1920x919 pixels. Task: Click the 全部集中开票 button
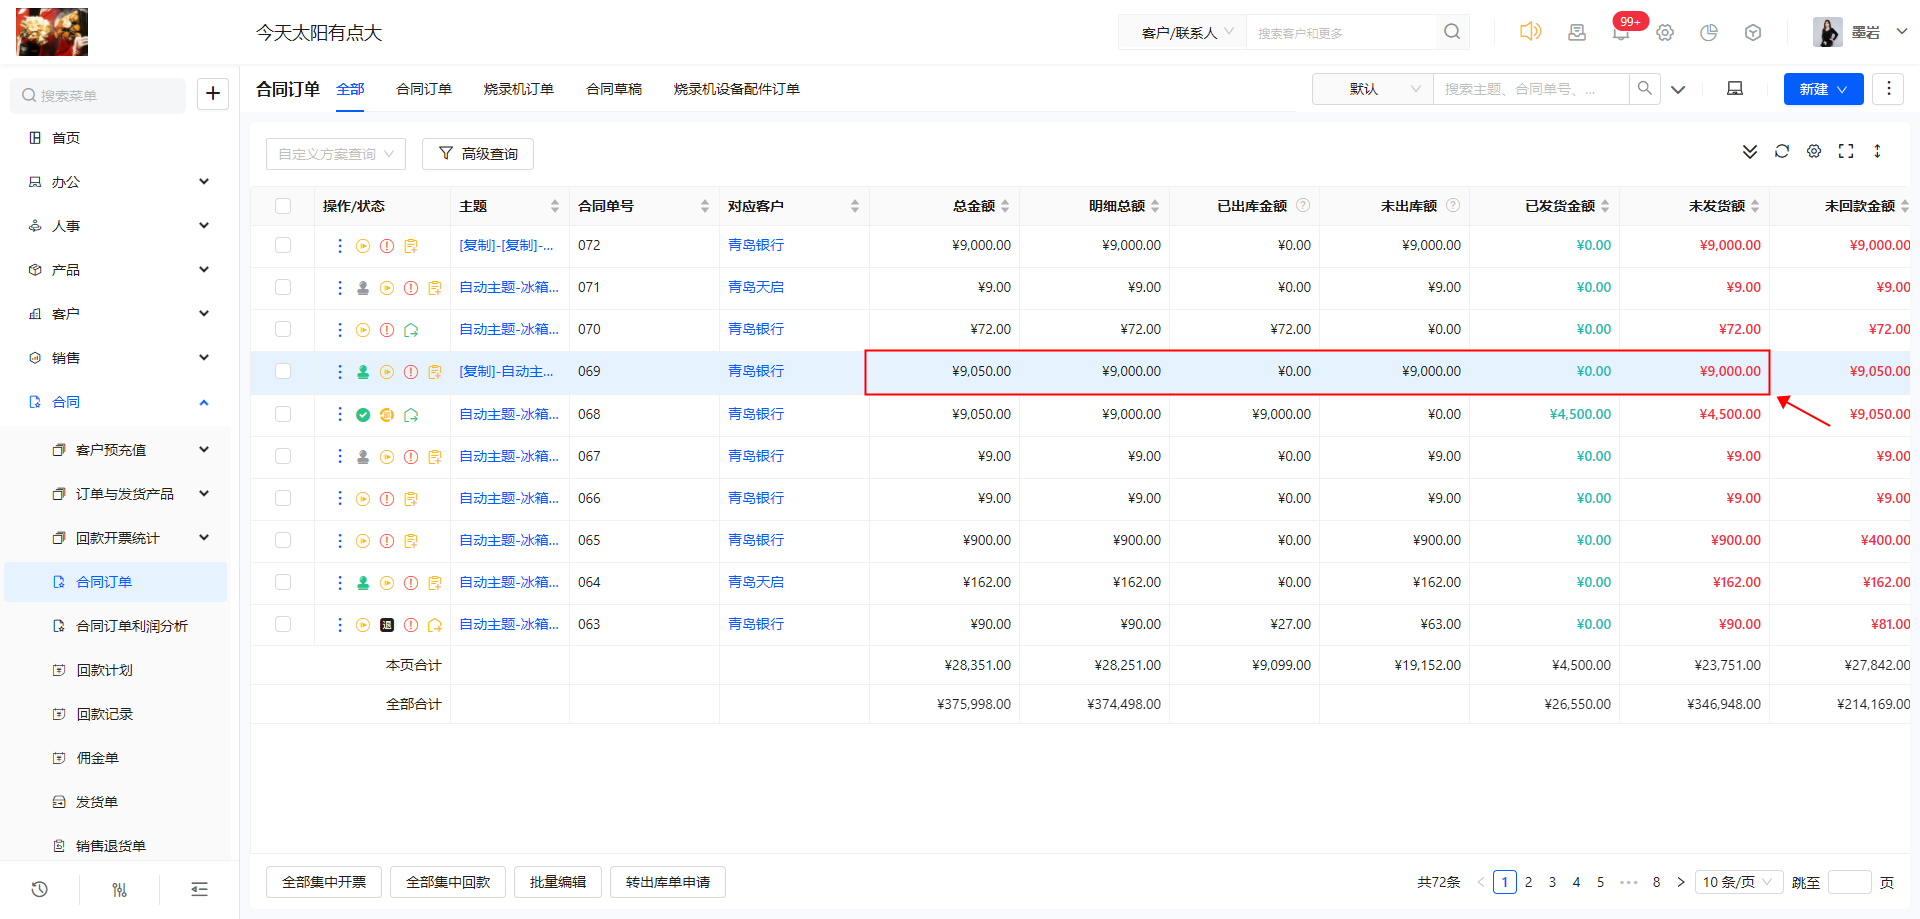pyautogui.click(x=324, y=882)
